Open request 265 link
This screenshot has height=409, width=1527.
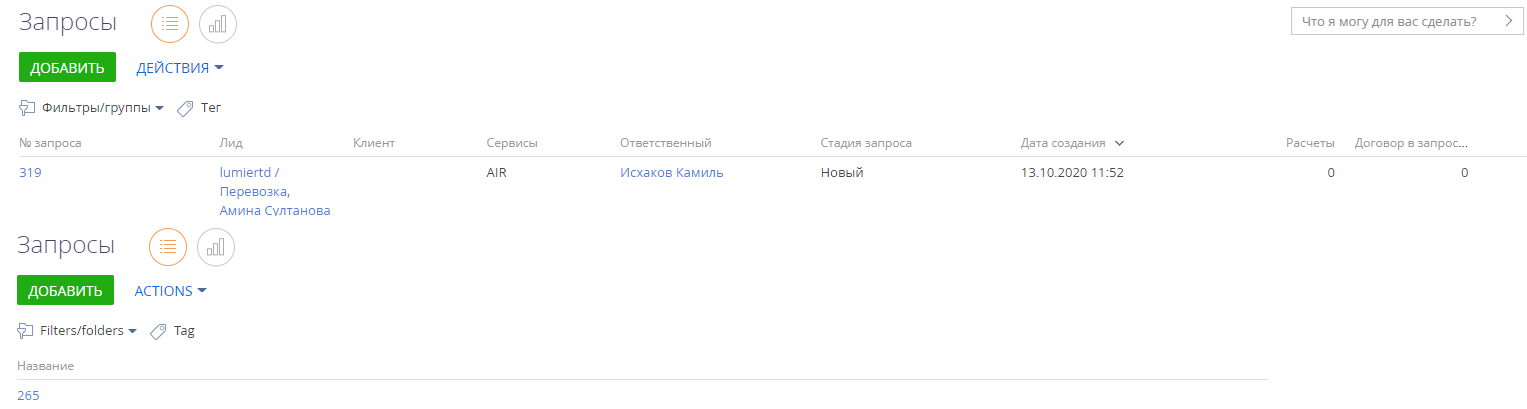28,395
